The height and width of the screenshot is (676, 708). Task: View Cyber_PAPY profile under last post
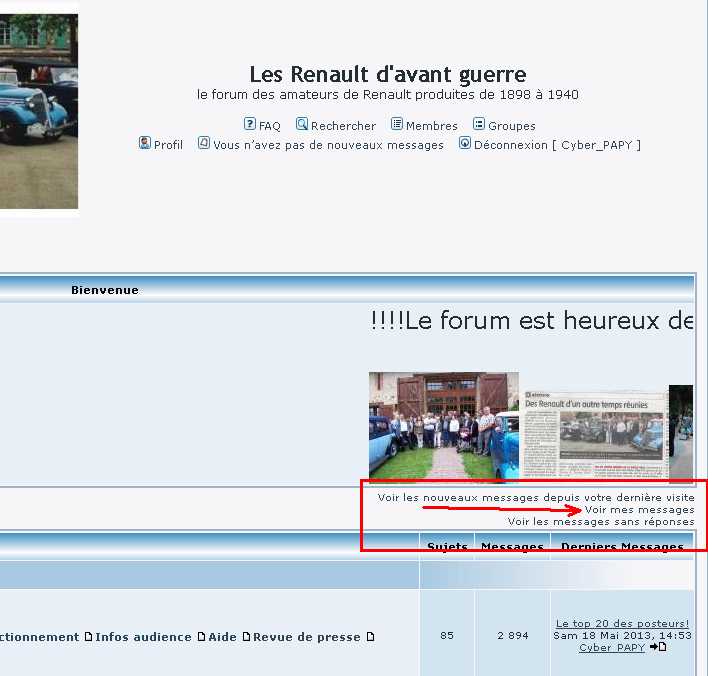pyautogui.click(x=612, y=648)
